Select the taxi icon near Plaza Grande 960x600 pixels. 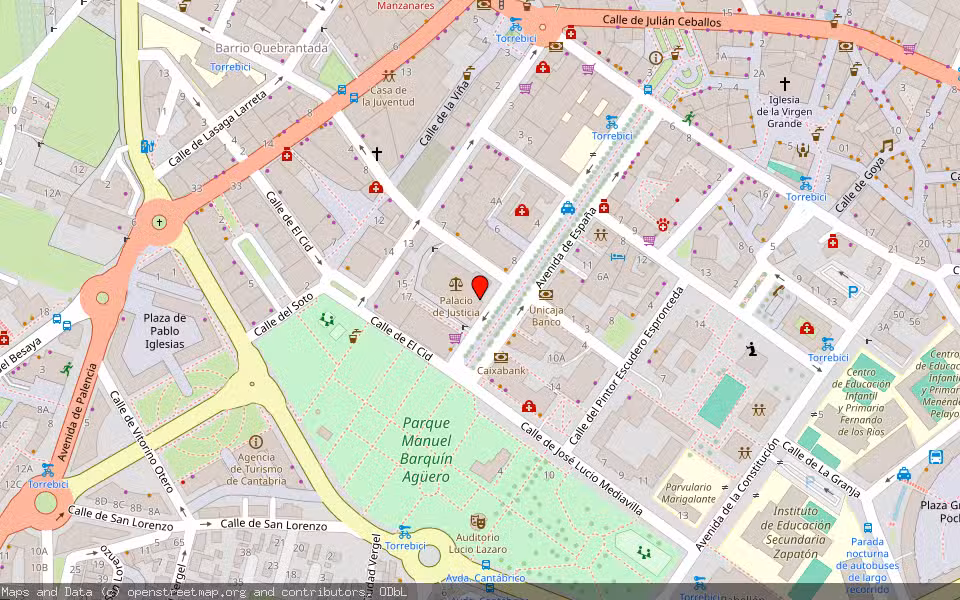point(904,474)
